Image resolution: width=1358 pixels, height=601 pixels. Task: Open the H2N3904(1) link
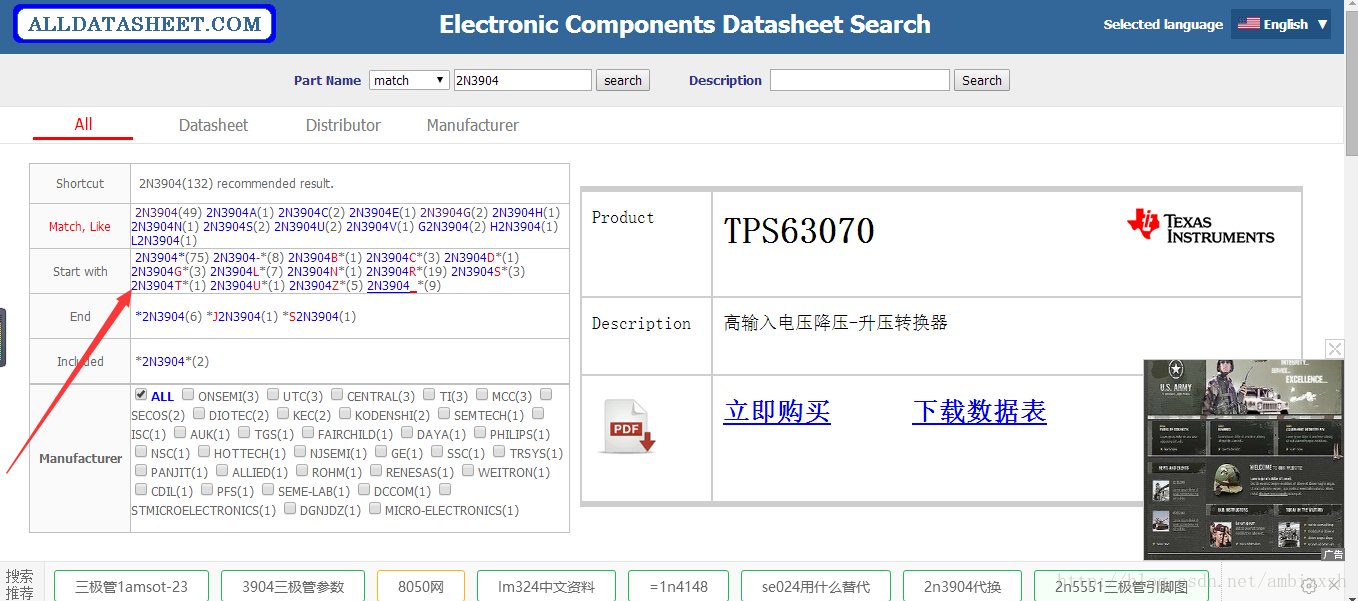coord(524,226)
